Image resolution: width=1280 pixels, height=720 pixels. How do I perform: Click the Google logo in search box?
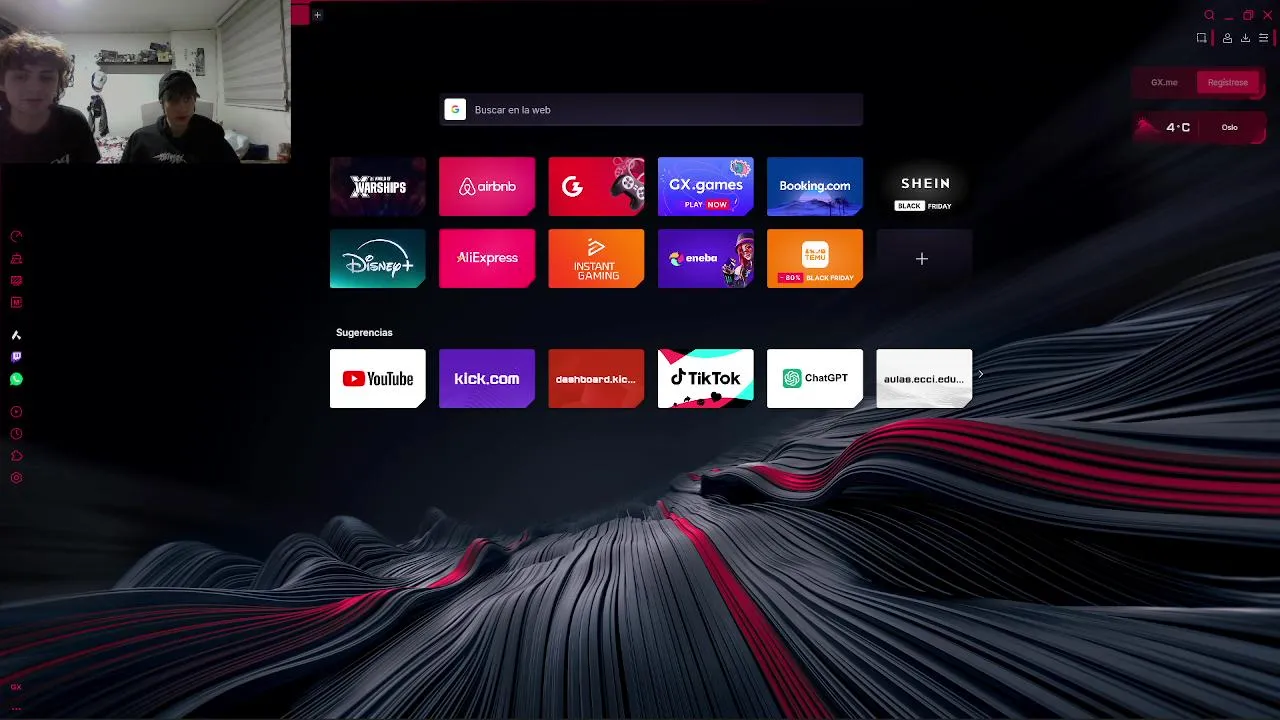tap(455, 110)
